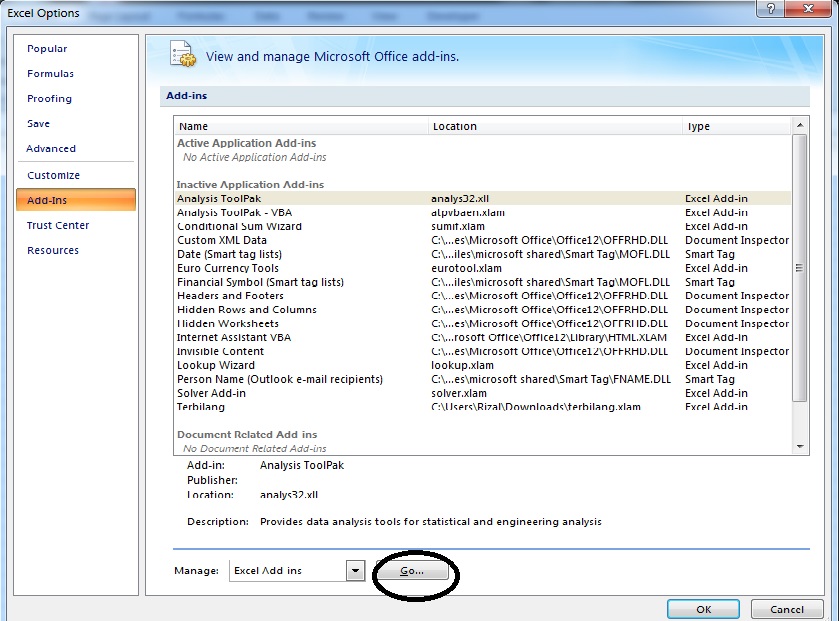Select Person Name (Outlook e-mail recipients) row
Viewport: 839px width, 621px height.
pos(483,380)
